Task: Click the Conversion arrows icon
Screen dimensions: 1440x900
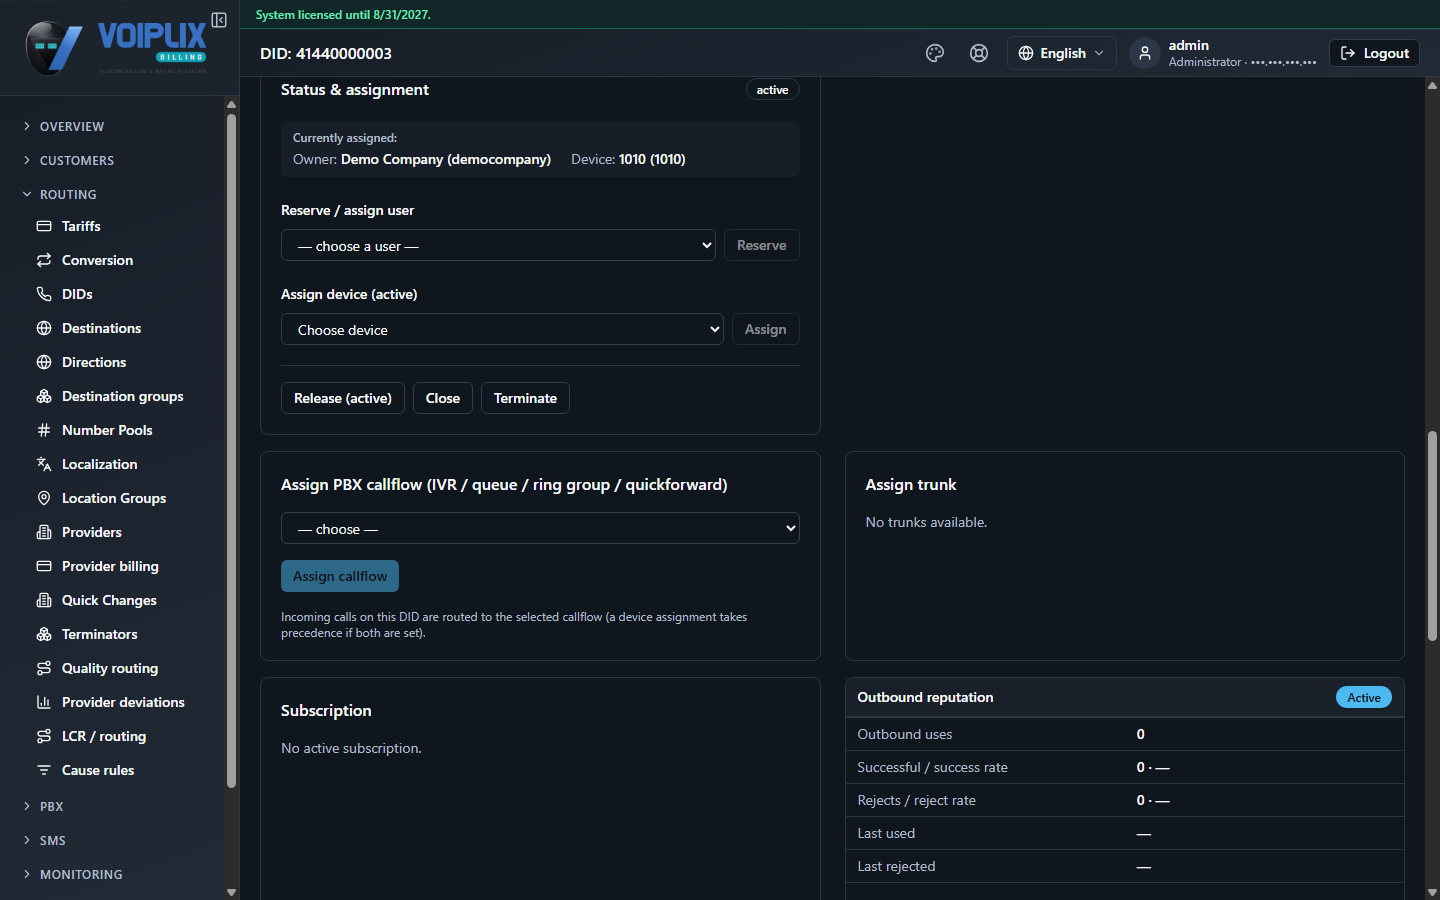Action: click(44, 260)
